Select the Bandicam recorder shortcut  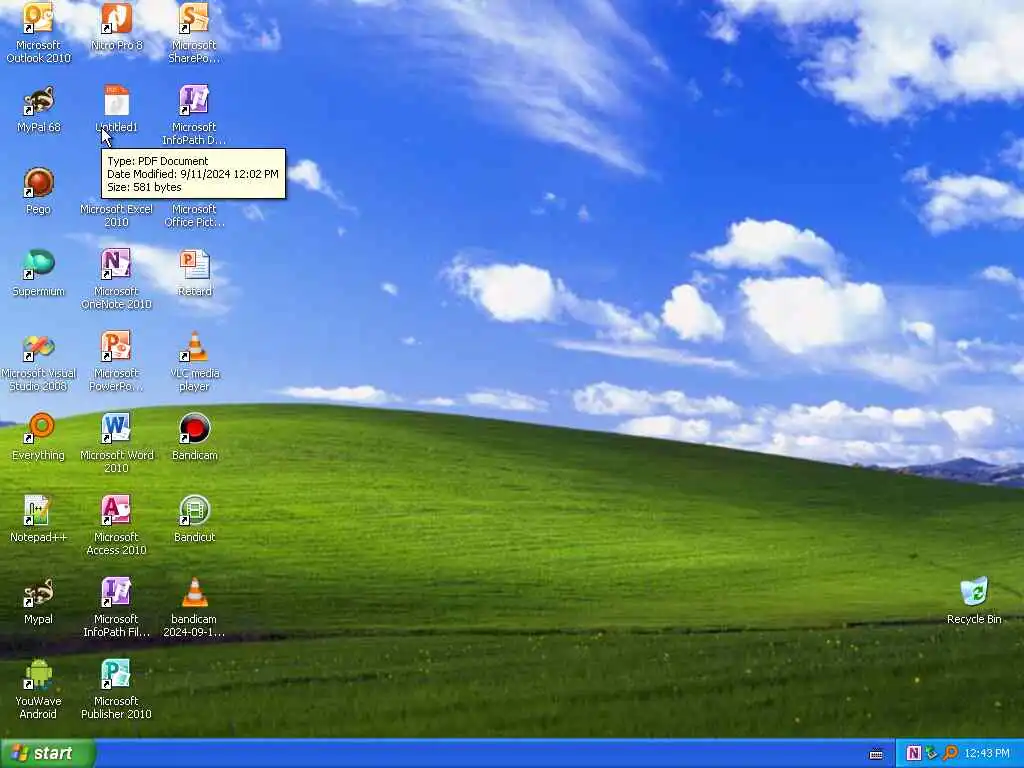click(195, 428)
